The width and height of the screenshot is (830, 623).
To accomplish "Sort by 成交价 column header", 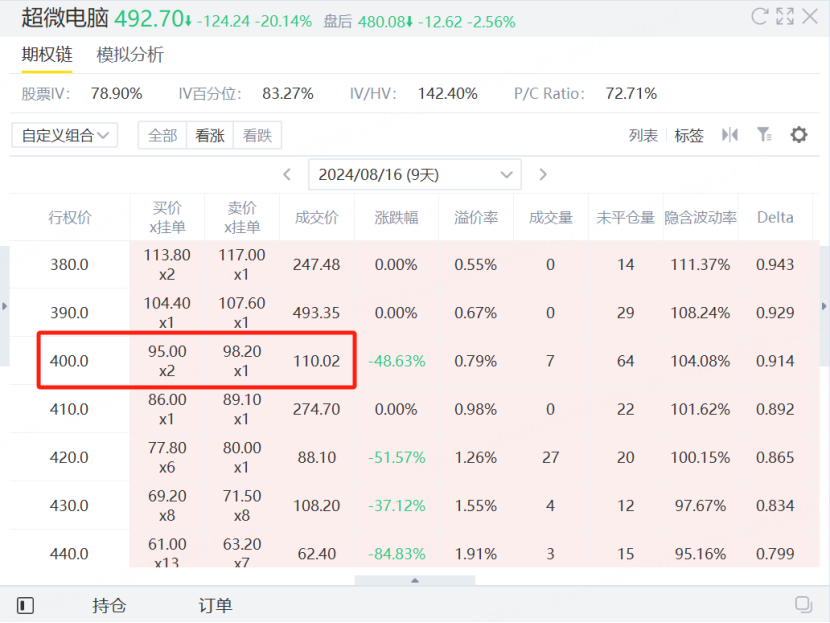I will (x=317, y=218).
